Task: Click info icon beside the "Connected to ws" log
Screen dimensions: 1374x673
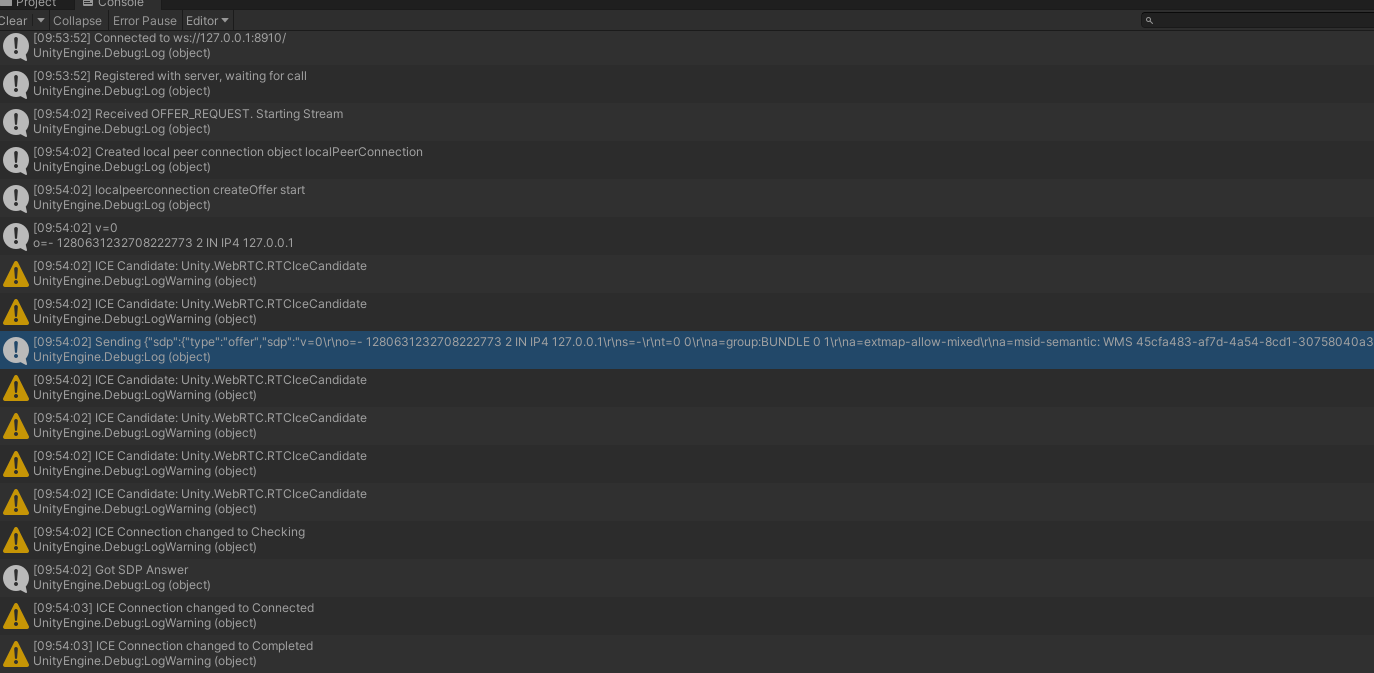Action: point(16,45)
